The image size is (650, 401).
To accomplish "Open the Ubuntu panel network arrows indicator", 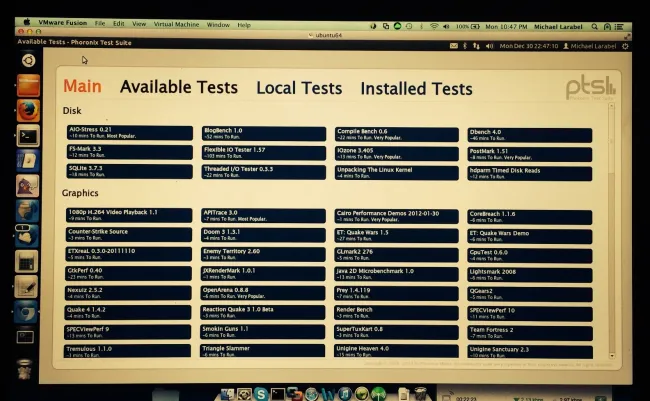I will (x=476, y=46).
